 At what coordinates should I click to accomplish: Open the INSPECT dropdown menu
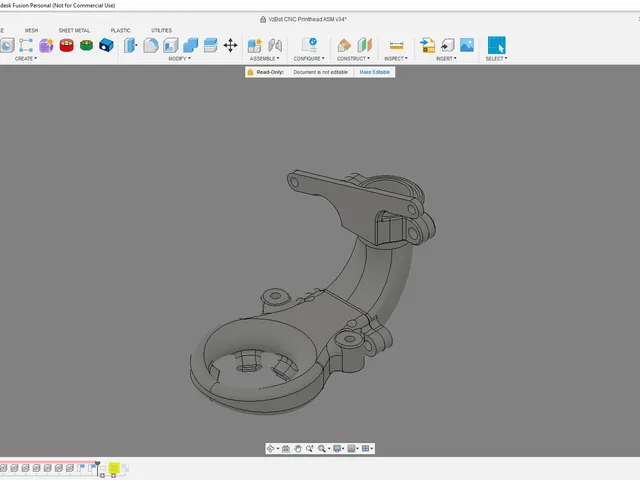click(396, 59)
